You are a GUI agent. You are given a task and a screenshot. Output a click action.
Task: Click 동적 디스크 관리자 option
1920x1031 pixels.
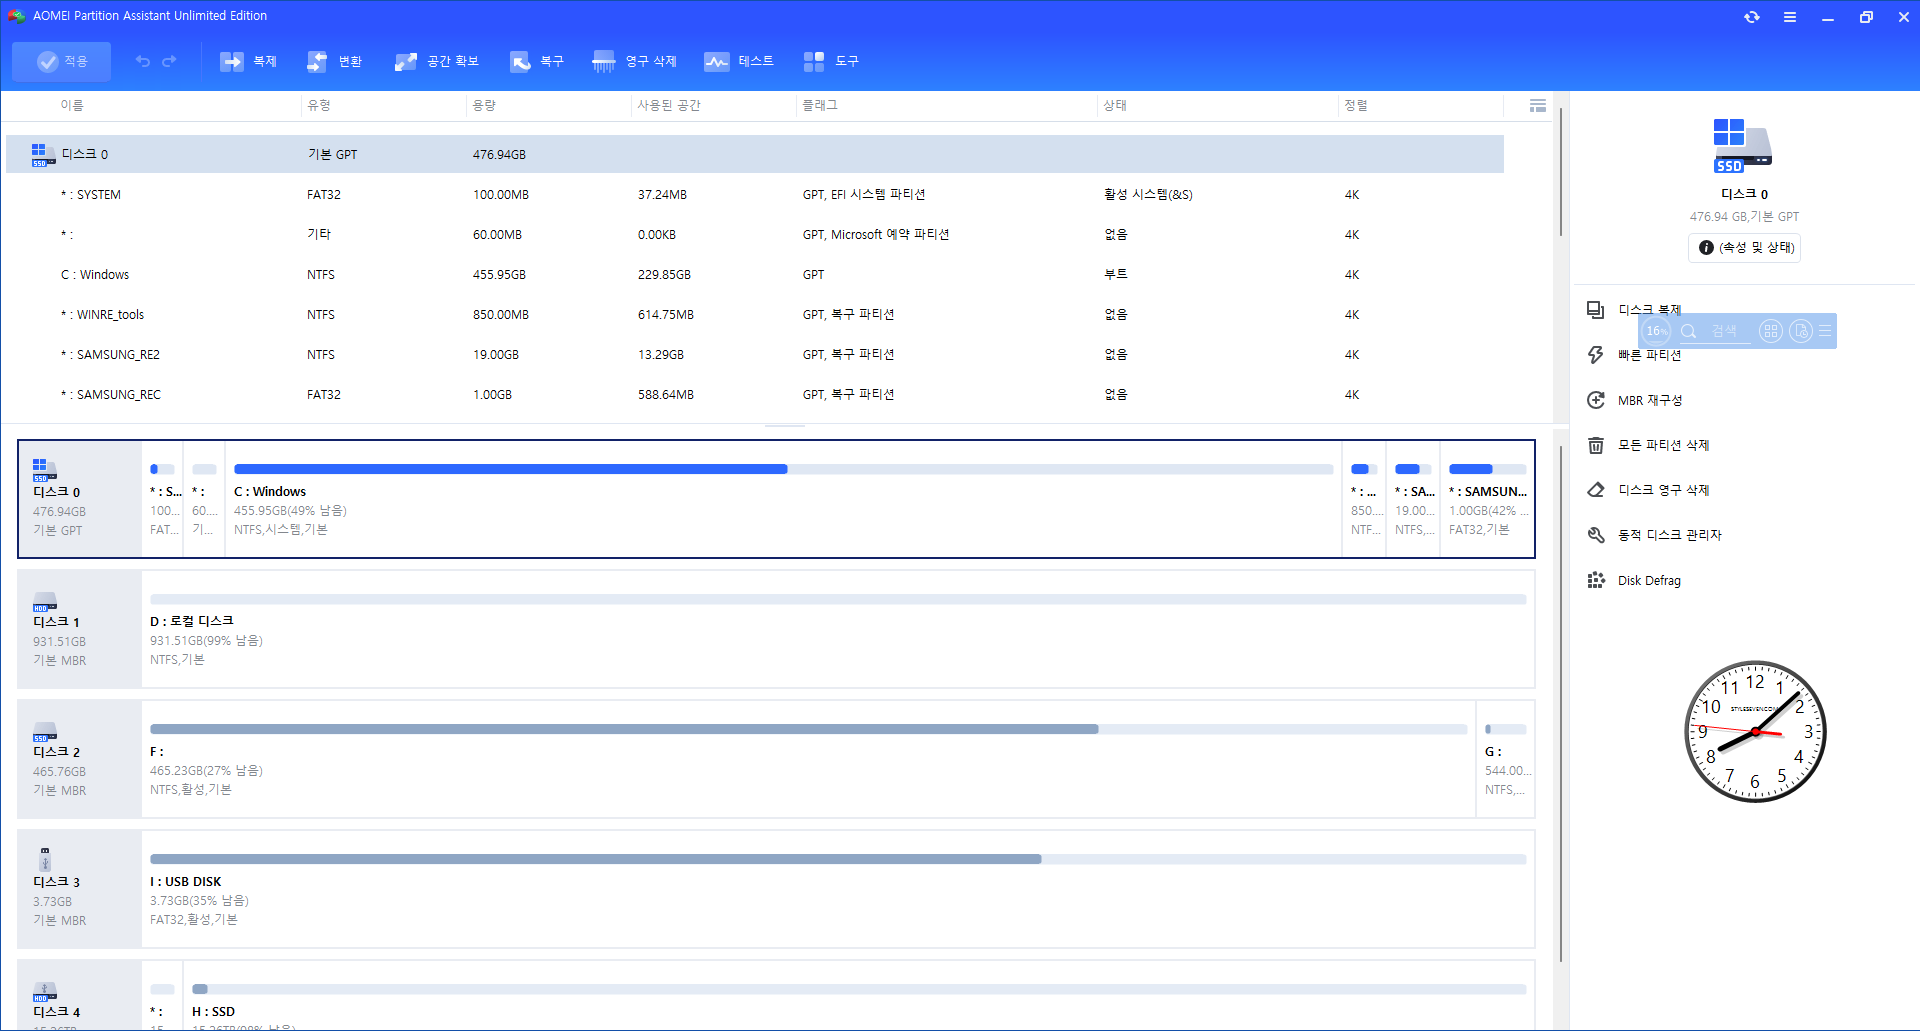[1670, 535]
